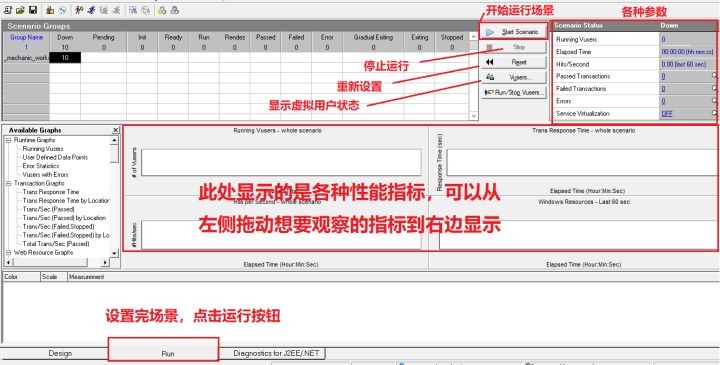Select the black highlighted cell showing 10
This screenshot has width=720, height=365.
coord(65,58)
